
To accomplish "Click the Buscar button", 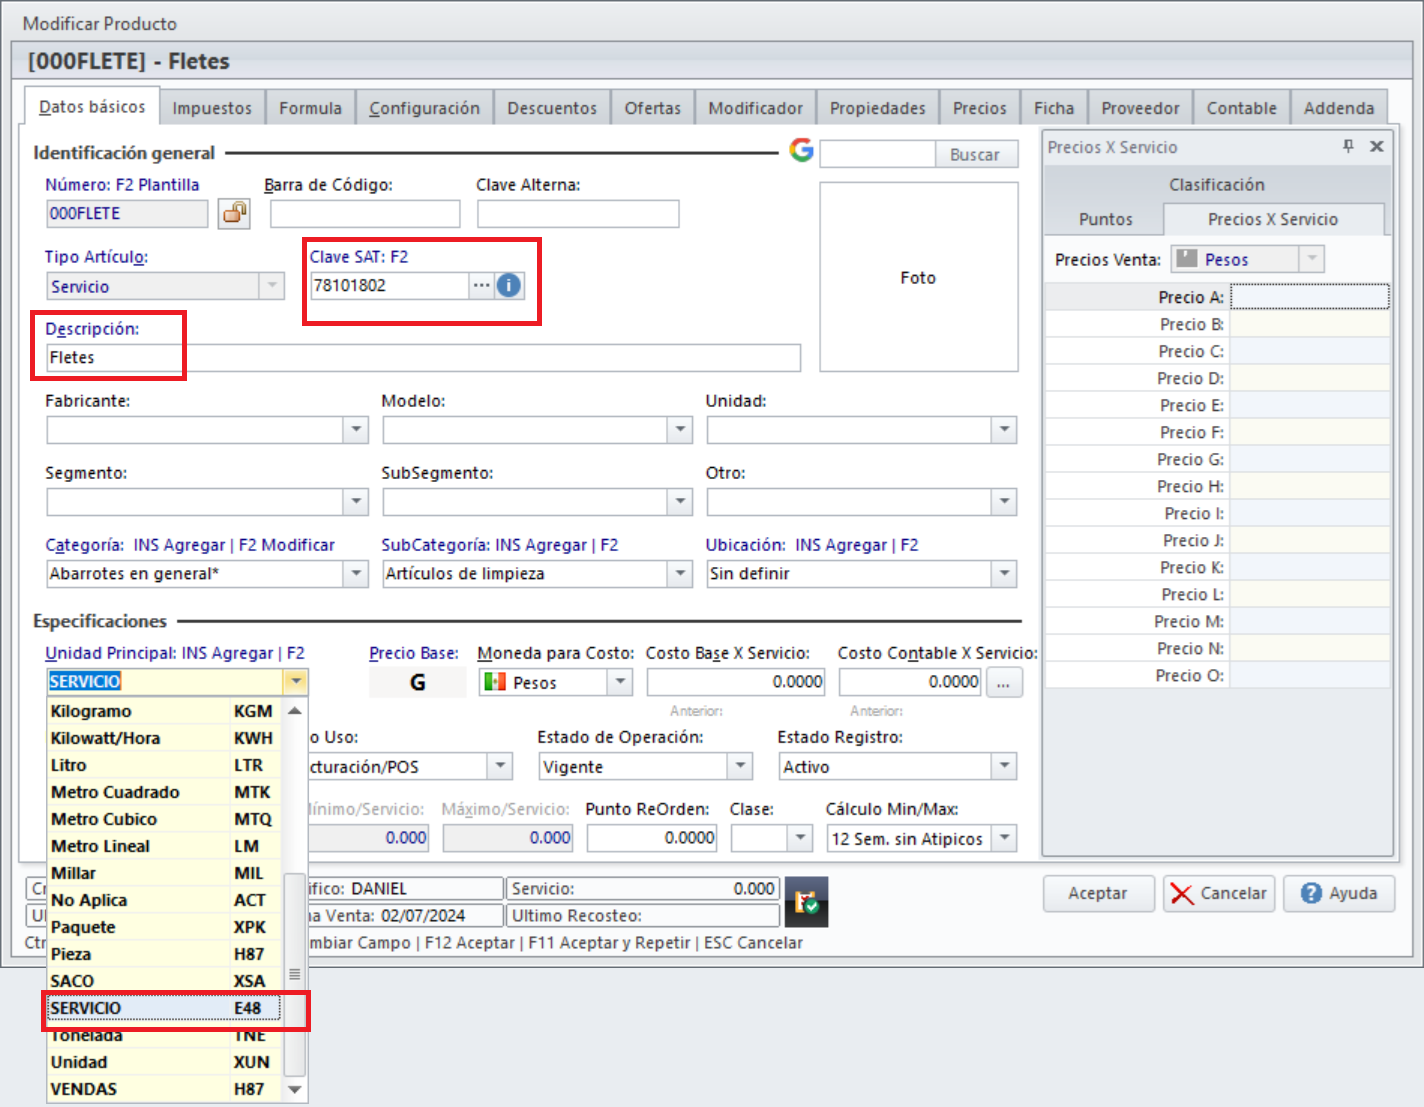I will click(x=975, y=154).
